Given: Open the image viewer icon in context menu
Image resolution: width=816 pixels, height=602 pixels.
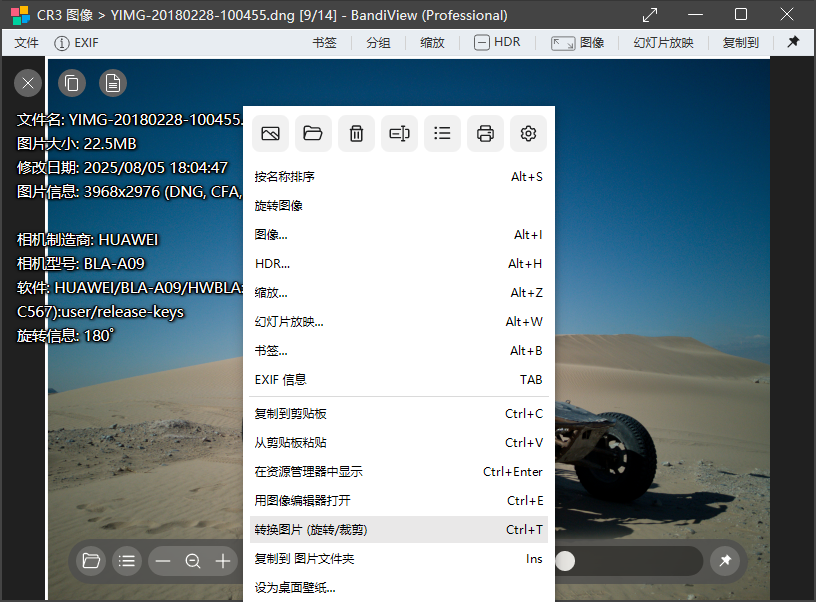Looking at the screenshot, I should point(270,133).
